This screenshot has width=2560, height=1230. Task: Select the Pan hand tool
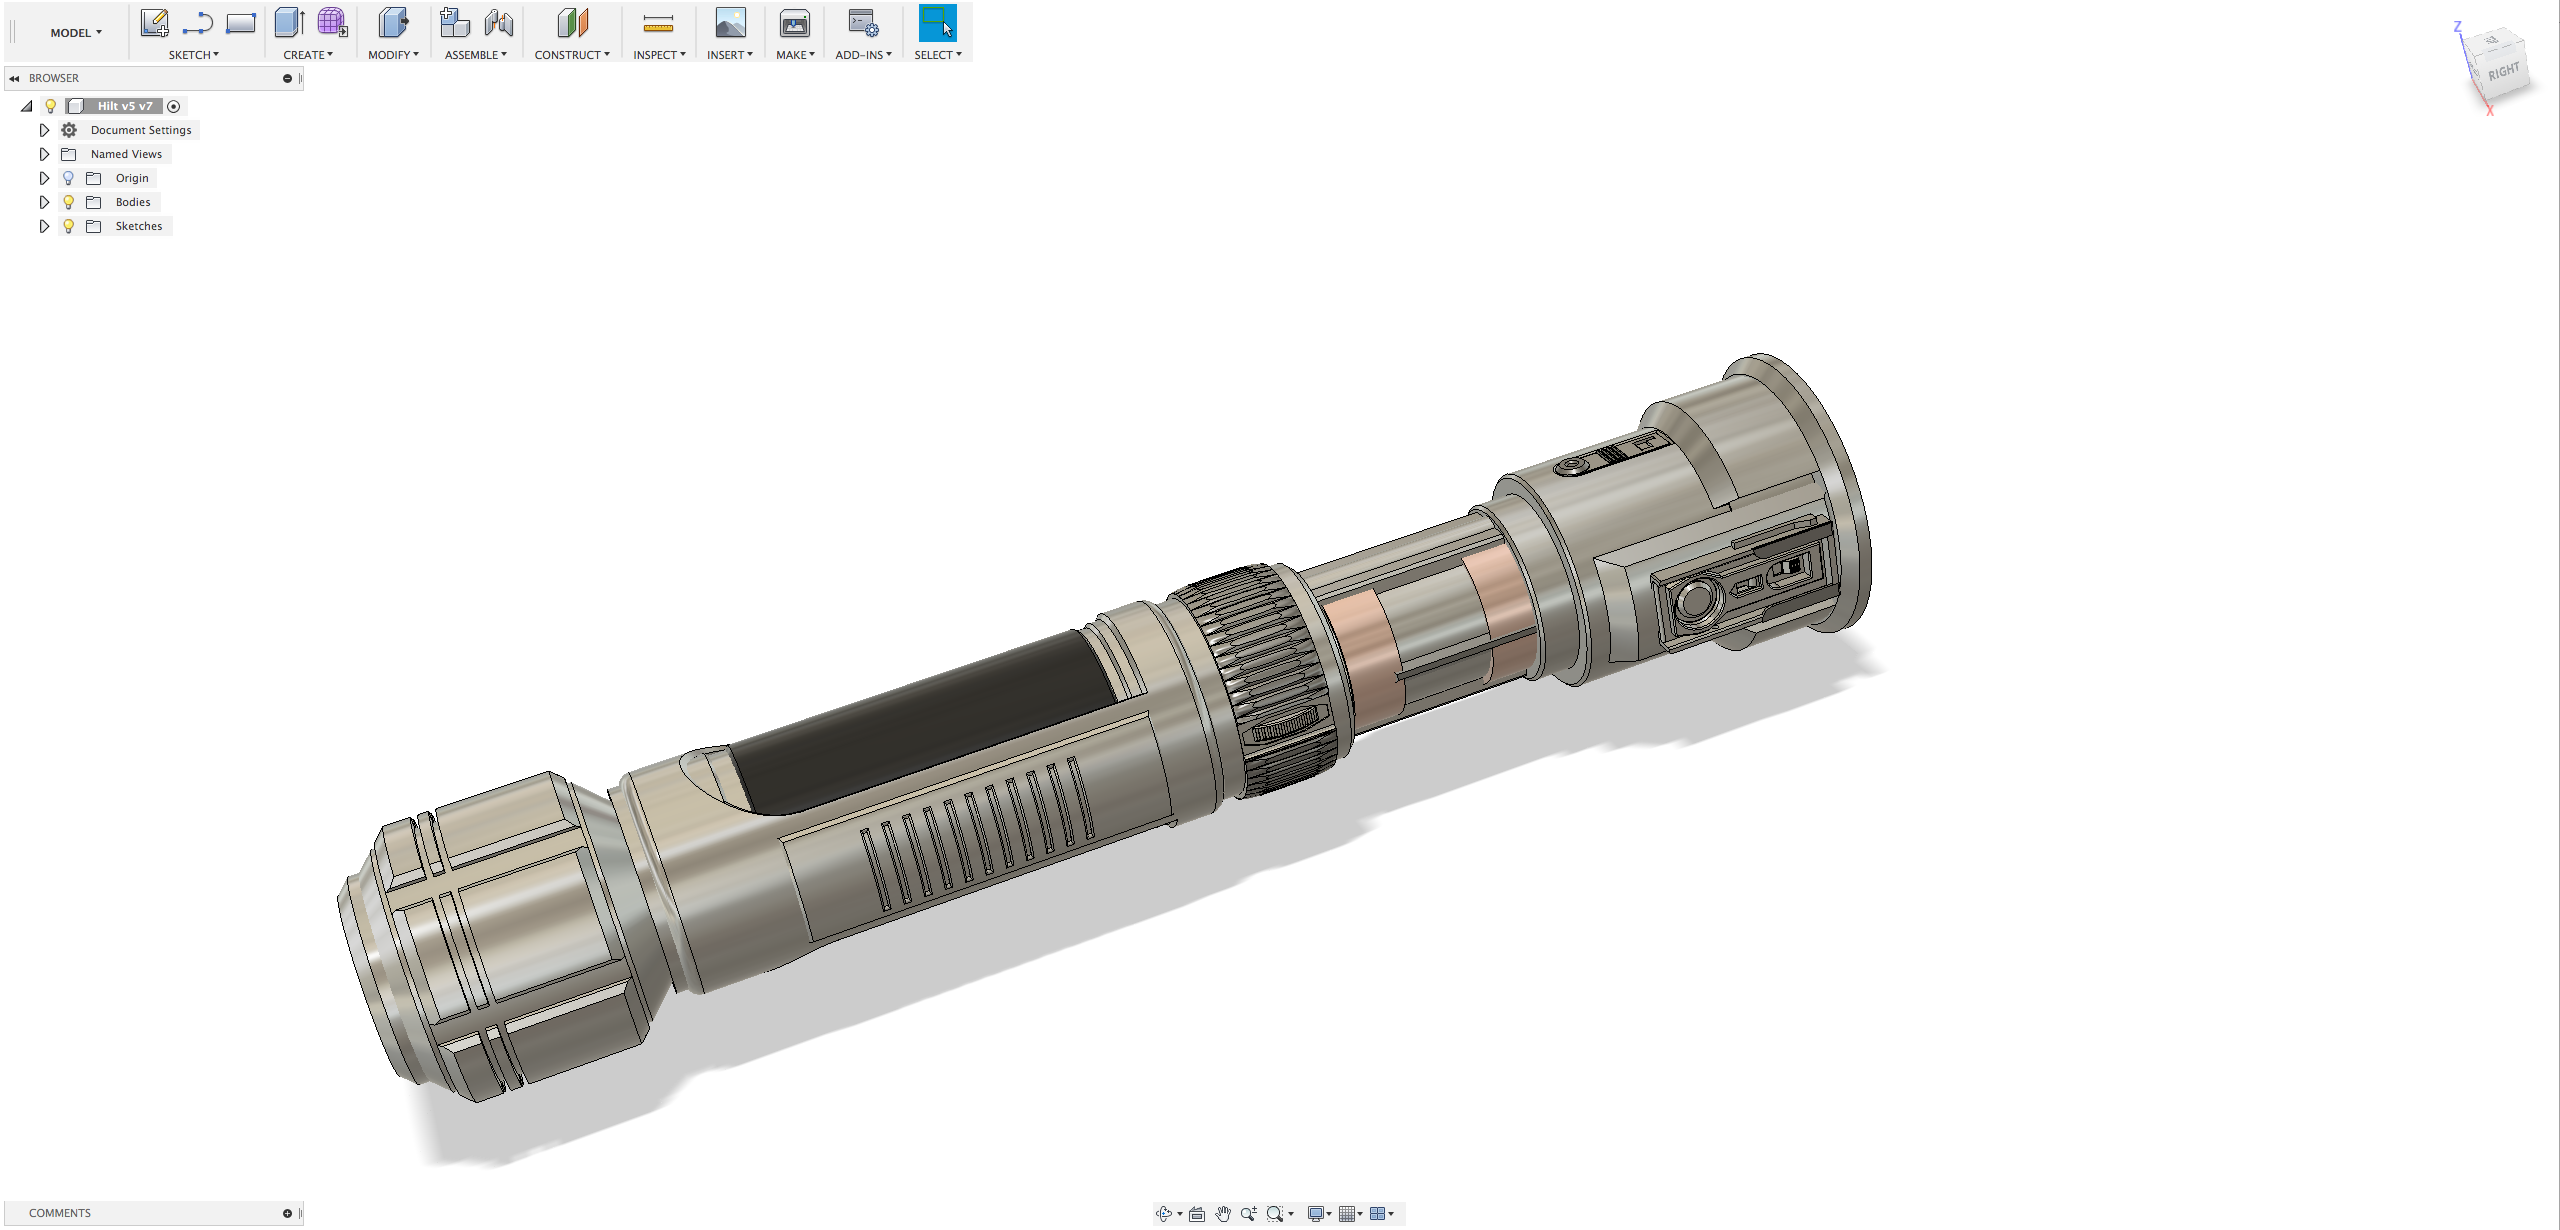point(1223,1213)
